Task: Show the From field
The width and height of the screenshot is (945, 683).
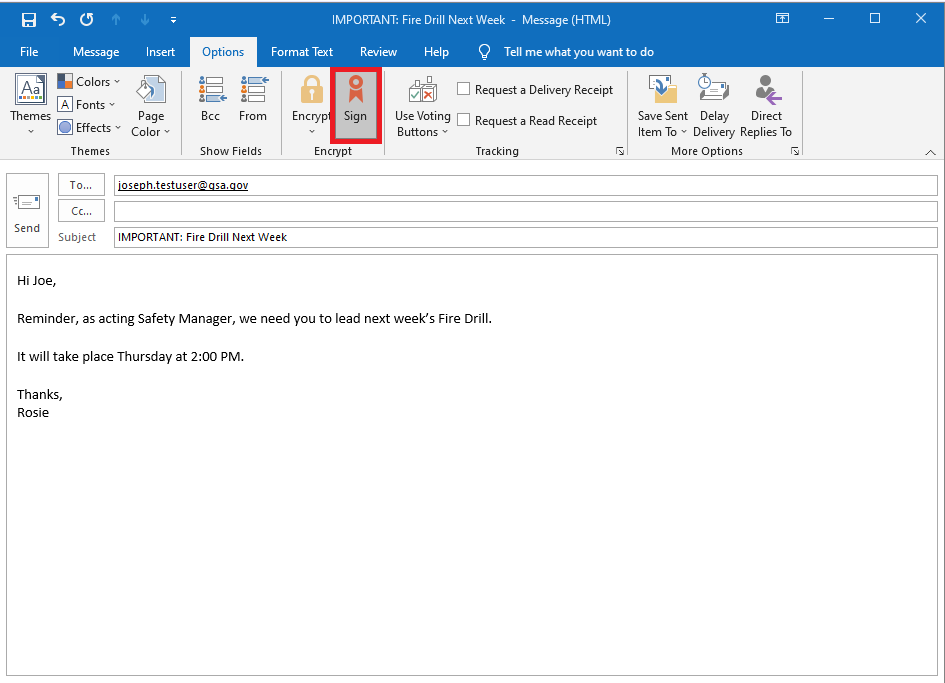Action: pyautogui.click(x=253, y=100)
